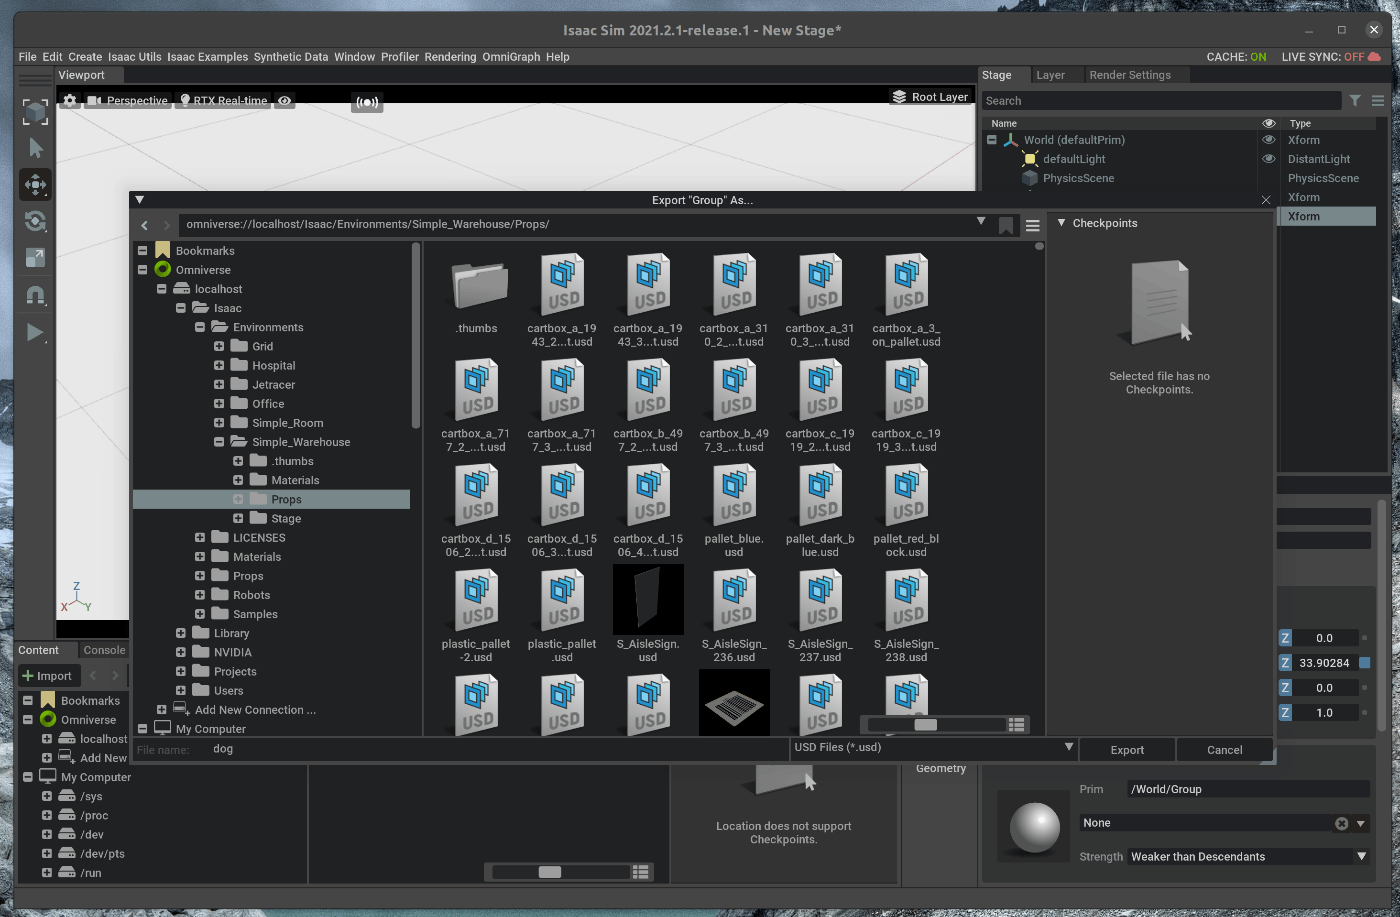Open the Perspective camera menu

(x=128, y=100)
